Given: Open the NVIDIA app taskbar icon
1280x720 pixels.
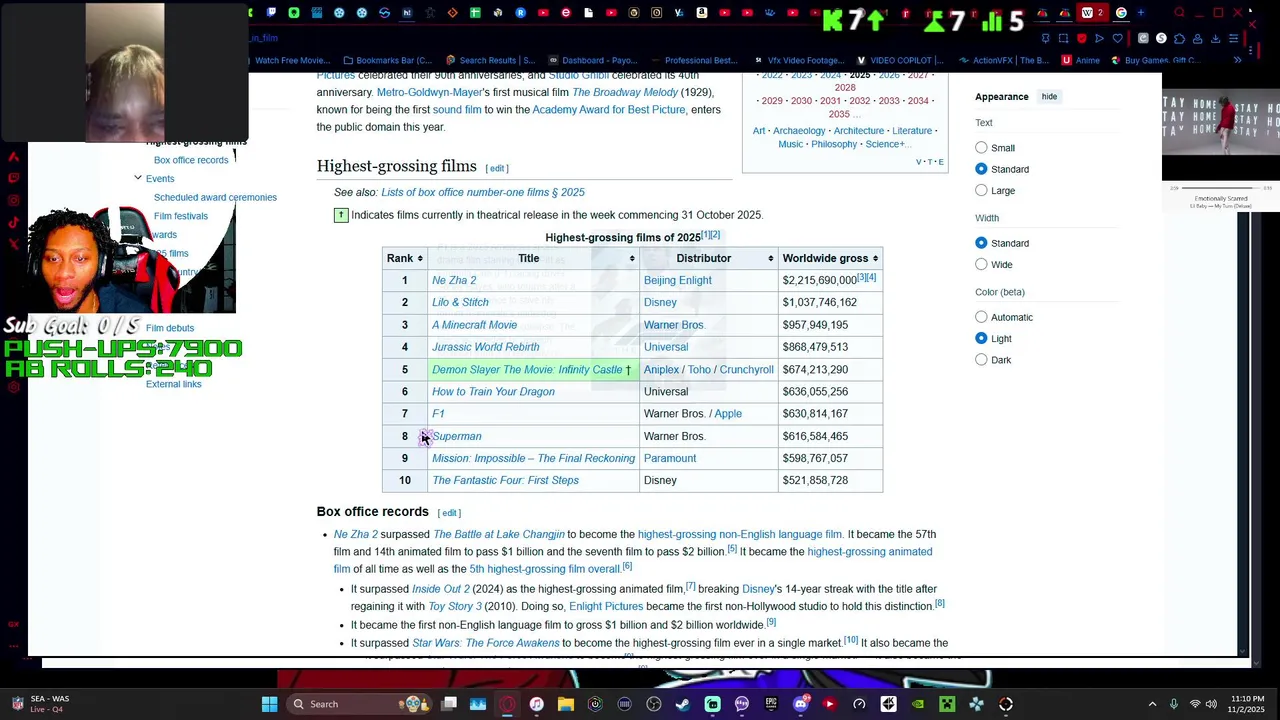Looking at the screenshot, I should click(x=918, y=704).
